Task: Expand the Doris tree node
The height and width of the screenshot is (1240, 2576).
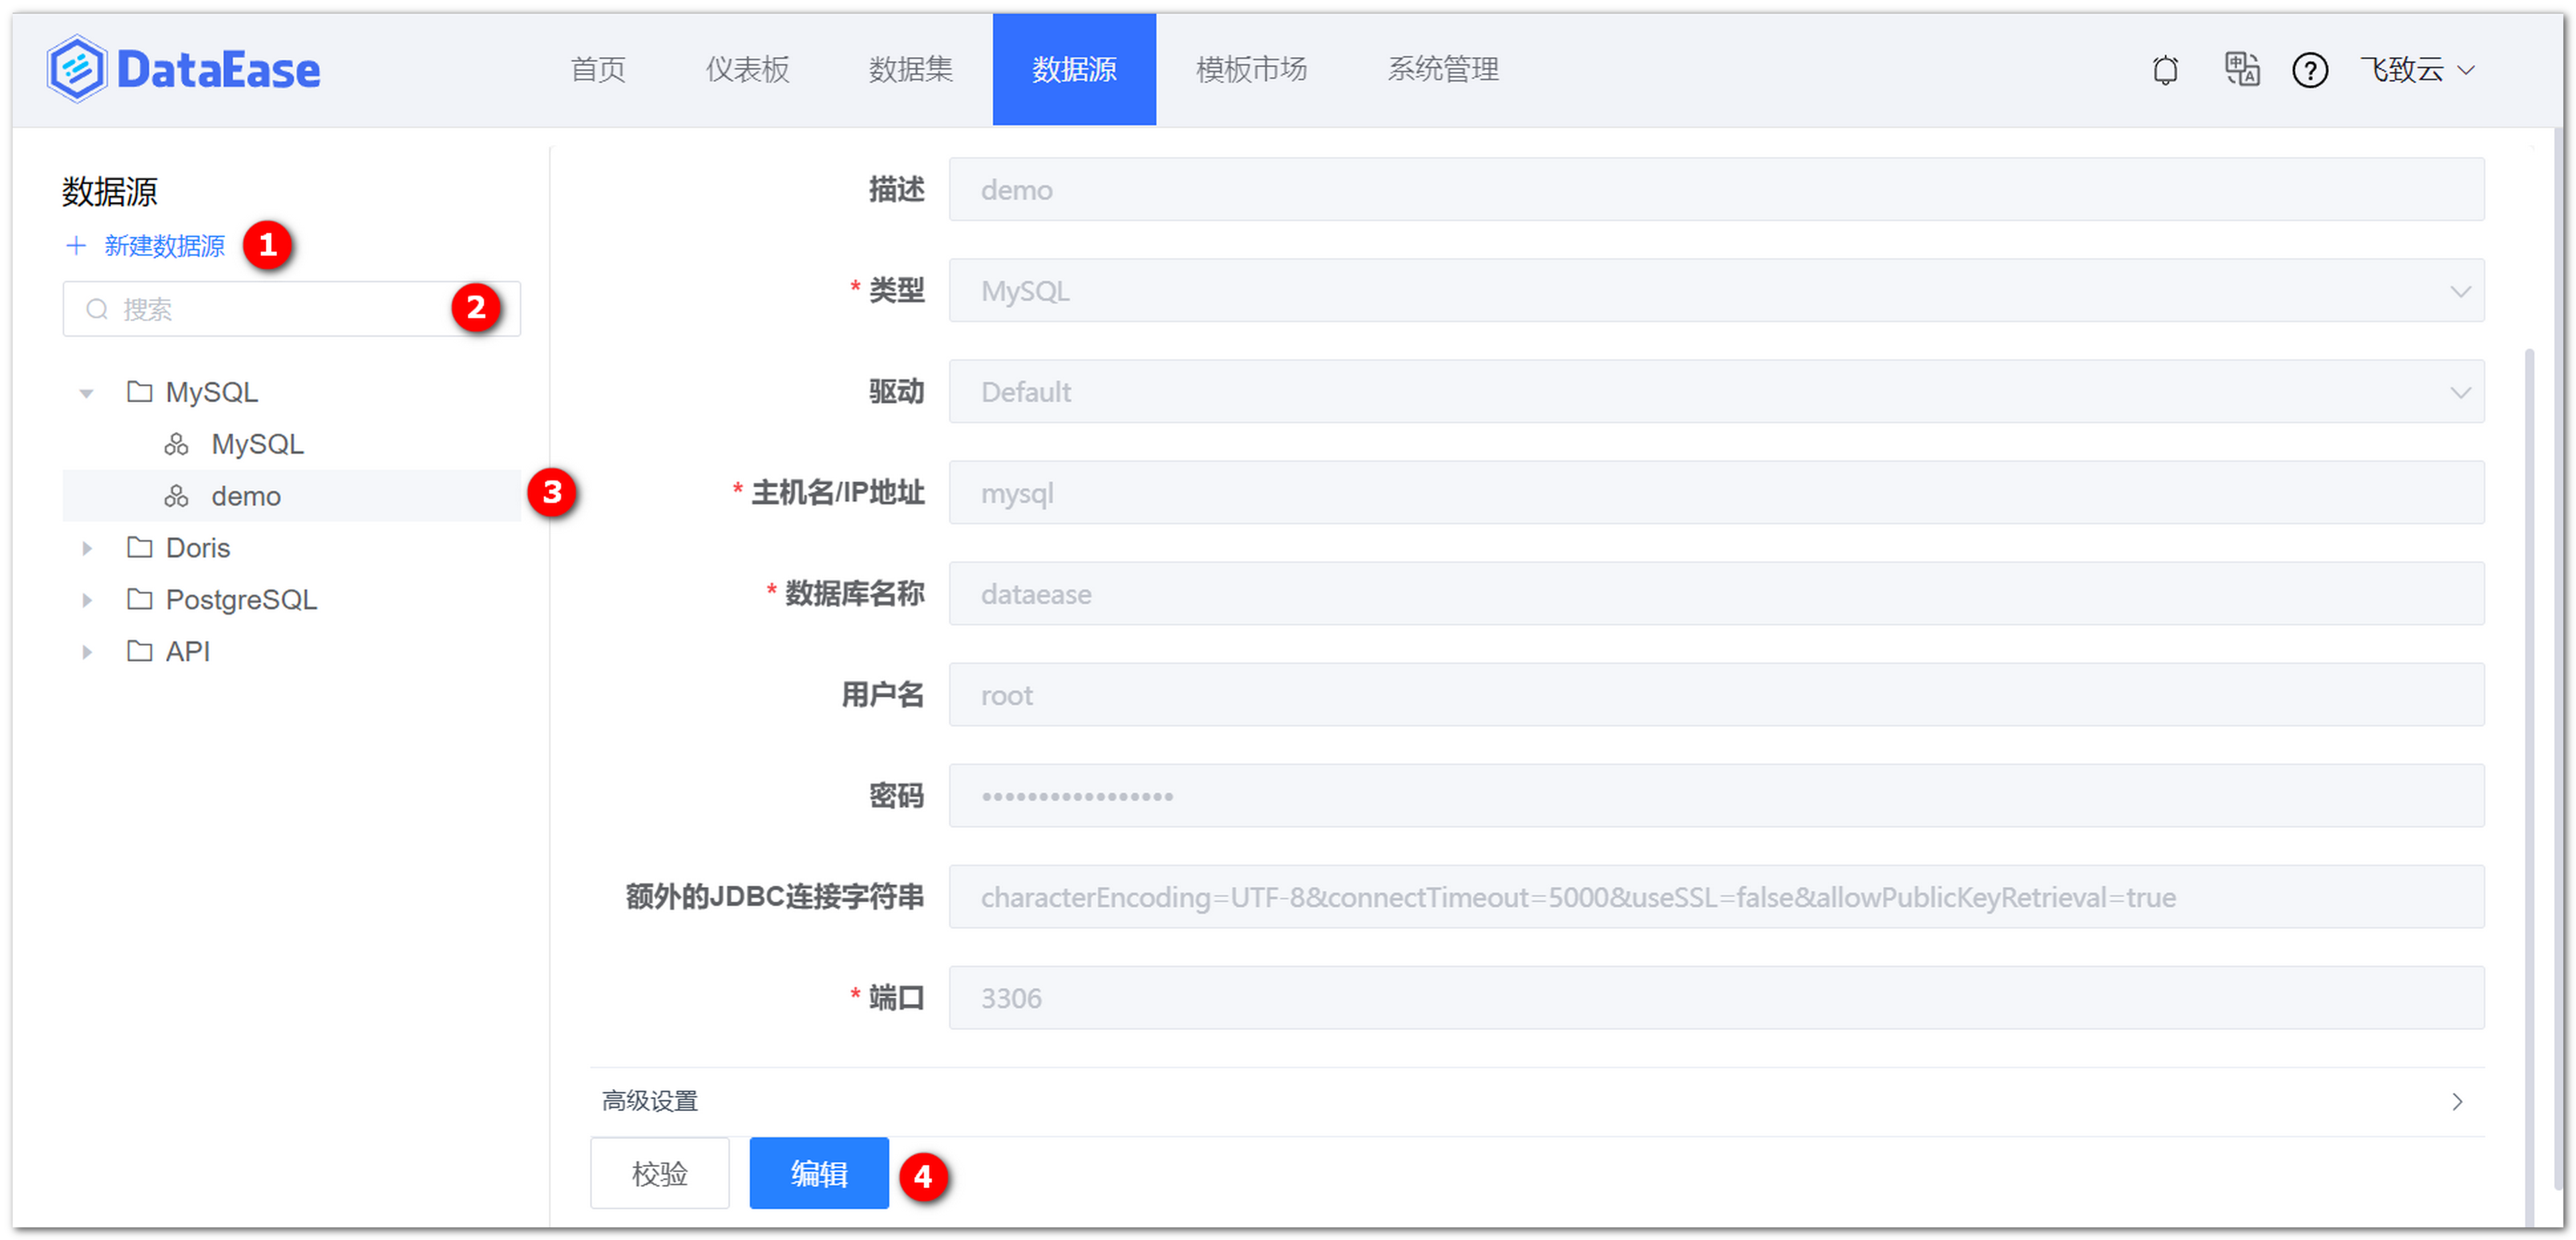Action: (87, 547)
